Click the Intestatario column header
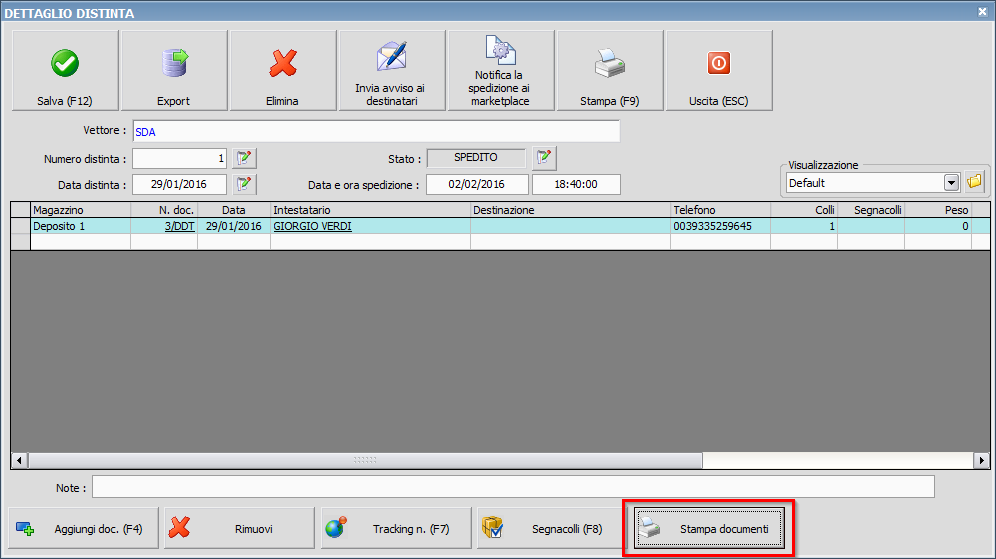996x559 pixels. tap(370, 210)
